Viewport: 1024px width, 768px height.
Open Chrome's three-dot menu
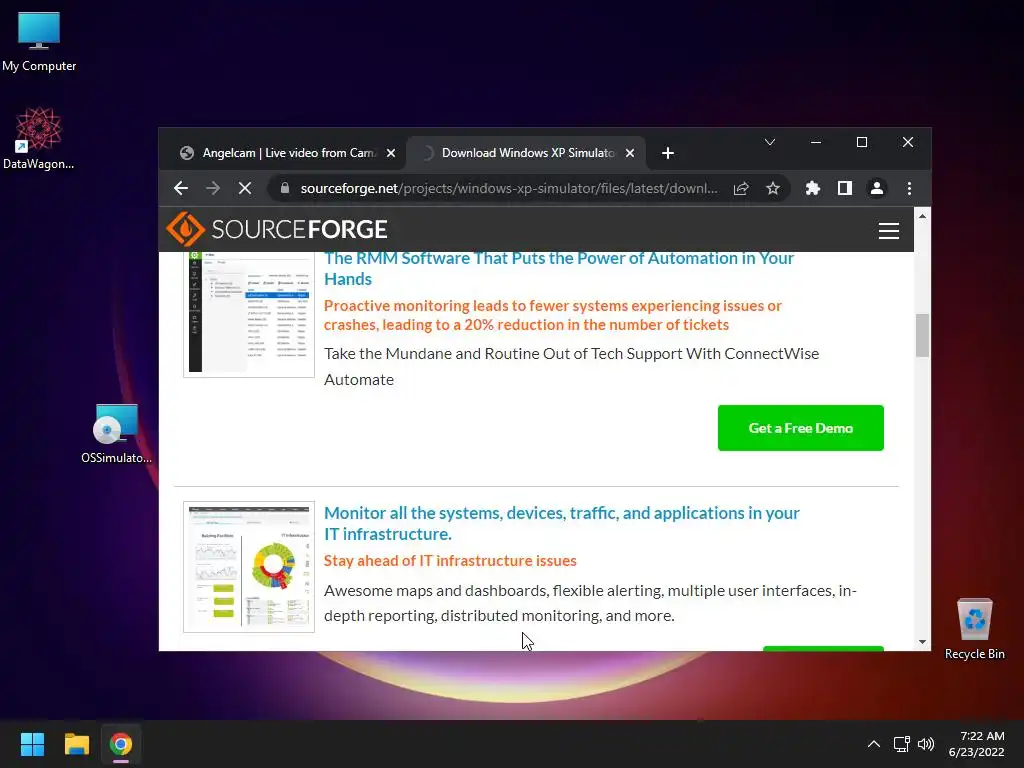coord(909,189)
